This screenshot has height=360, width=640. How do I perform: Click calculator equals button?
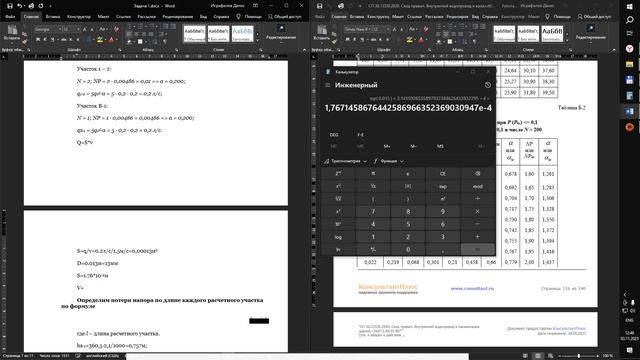point(478,249)
